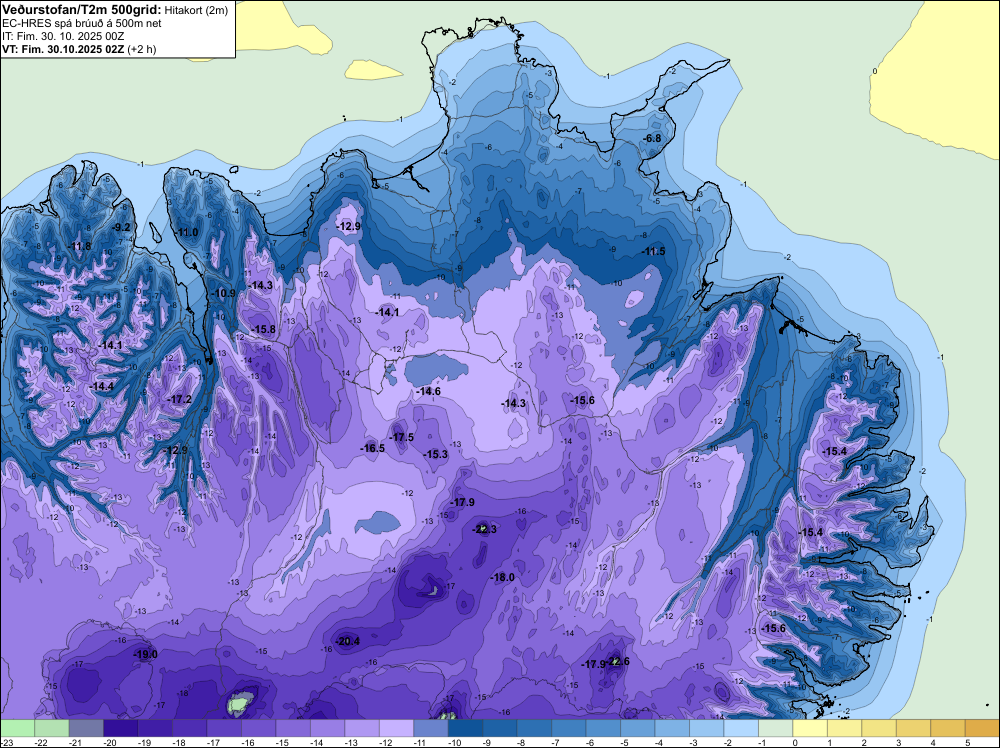Click the -17.2 temperature label
The width and height of the screenshot is (1000, 748).
(179, 399)
